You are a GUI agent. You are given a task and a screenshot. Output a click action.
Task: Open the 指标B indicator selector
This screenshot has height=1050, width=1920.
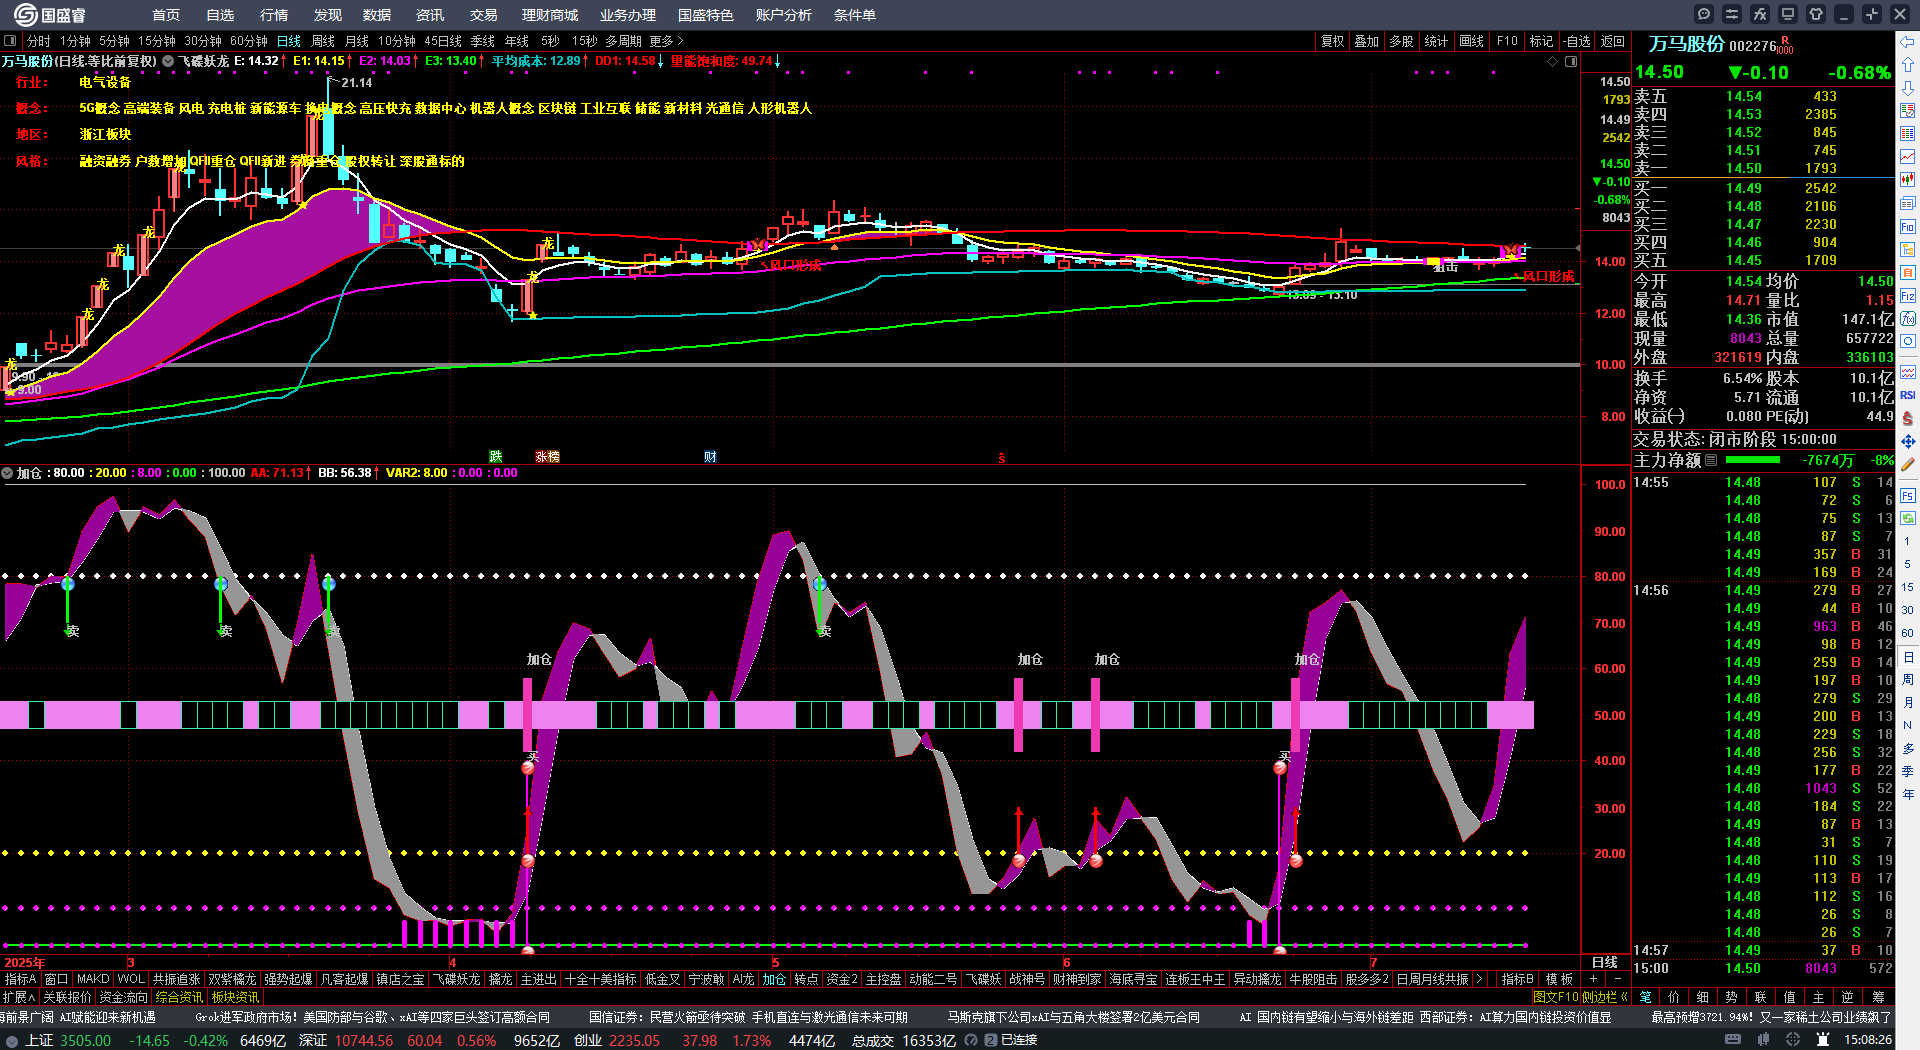pos(1517,979)
